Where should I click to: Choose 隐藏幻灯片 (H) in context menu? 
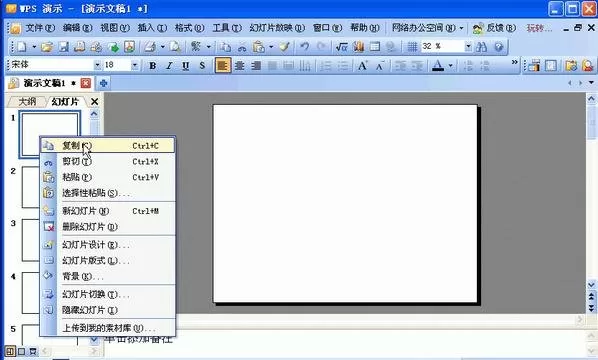click(x=108, y=310)
